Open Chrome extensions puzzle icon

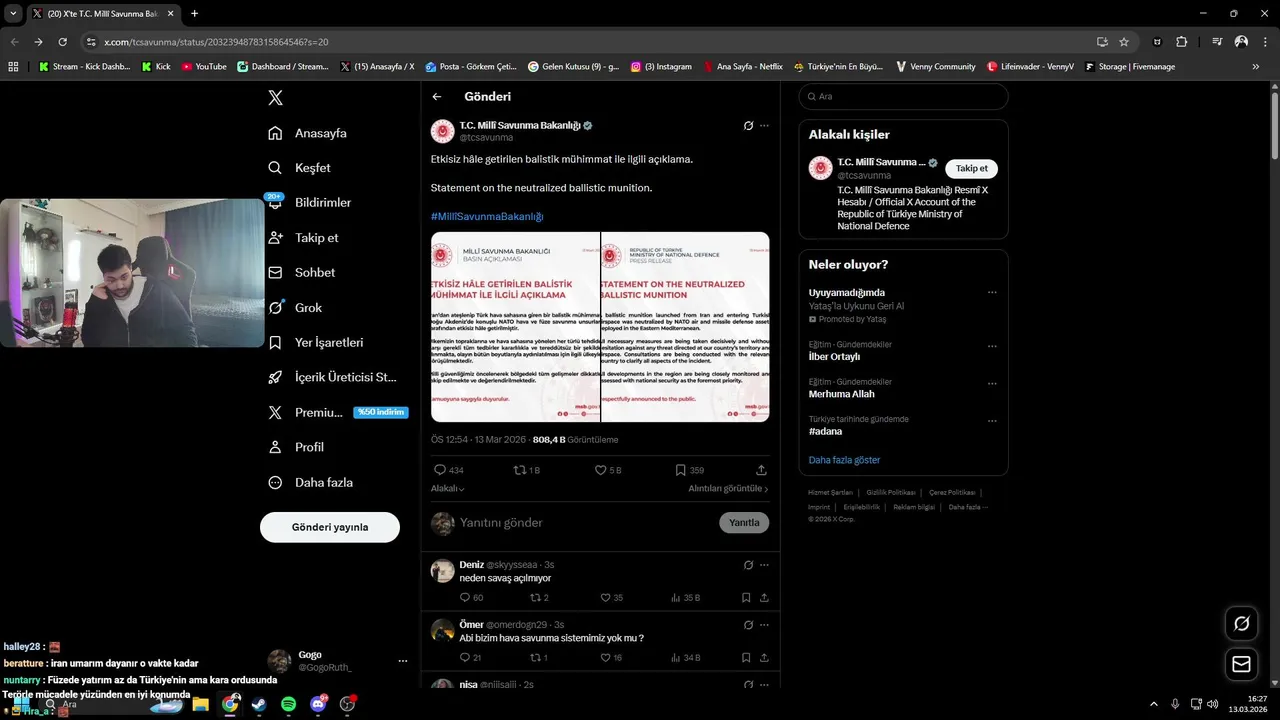point(1181,42)
